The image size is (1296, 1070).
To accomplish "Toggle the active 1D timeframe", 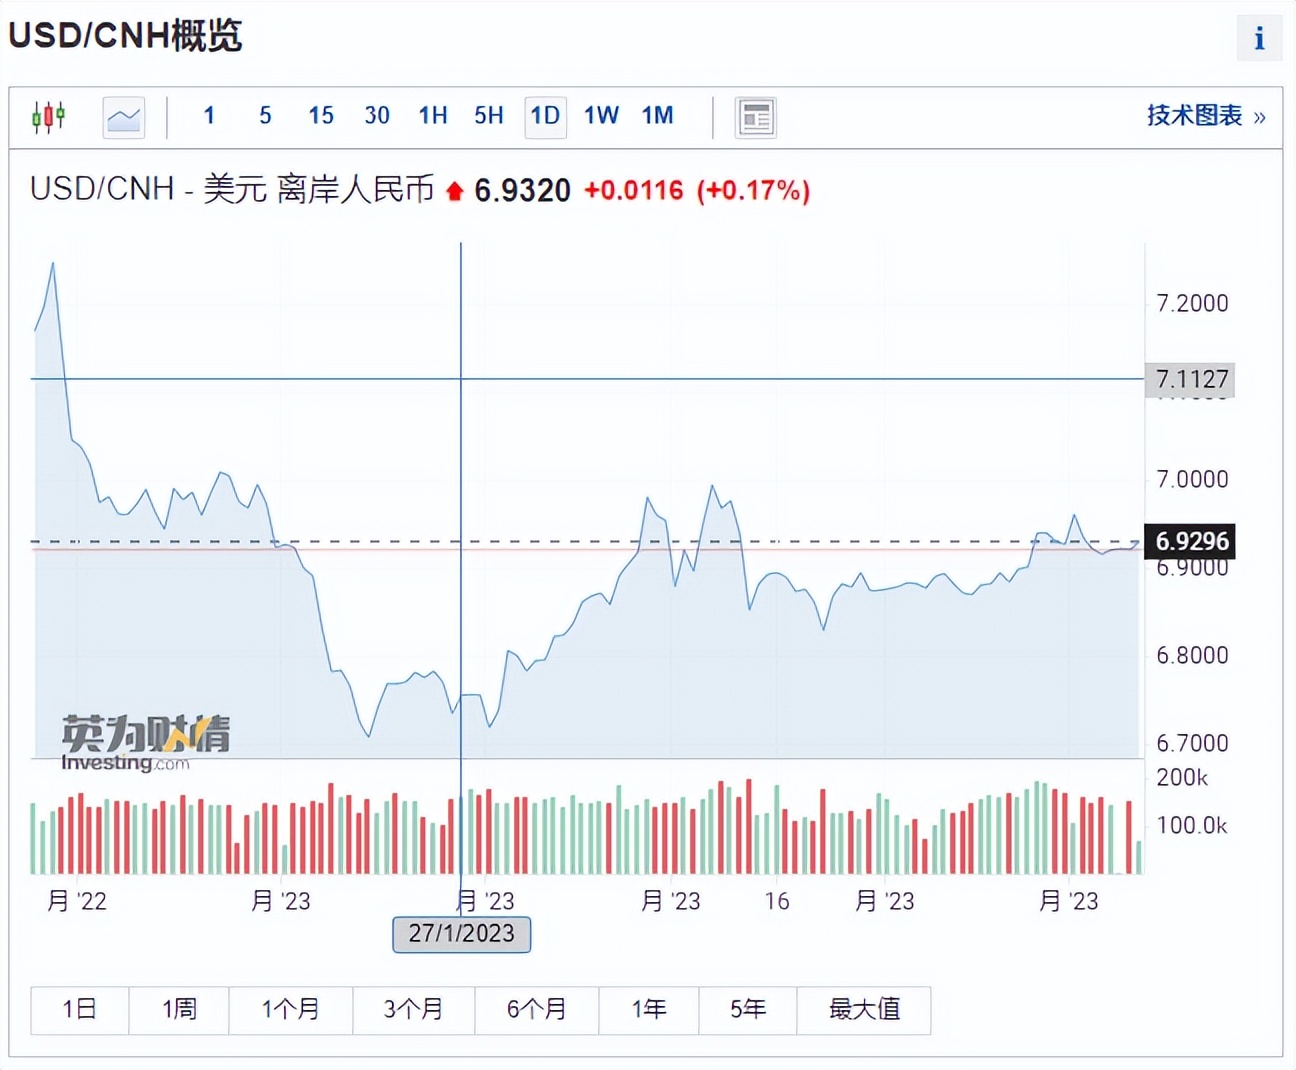I will 545,116.
